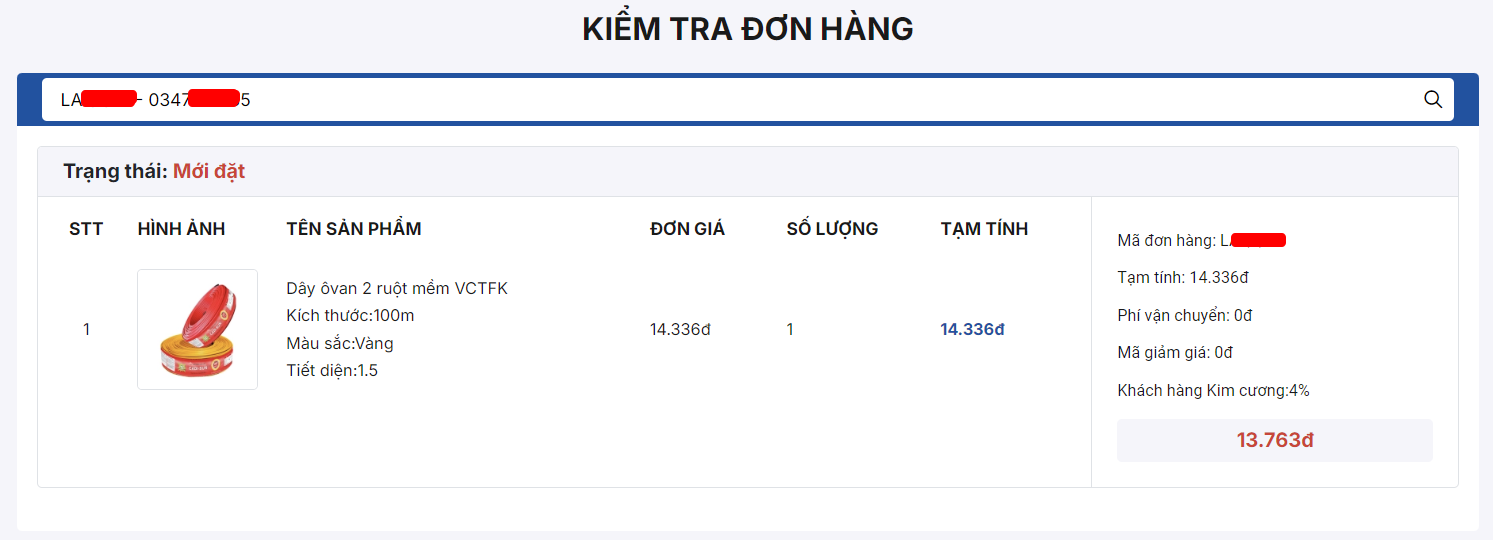Click the 'Kích thước:100m' product attribute
The width and height of the screenshot is (1493, 540).
[350, 316]
